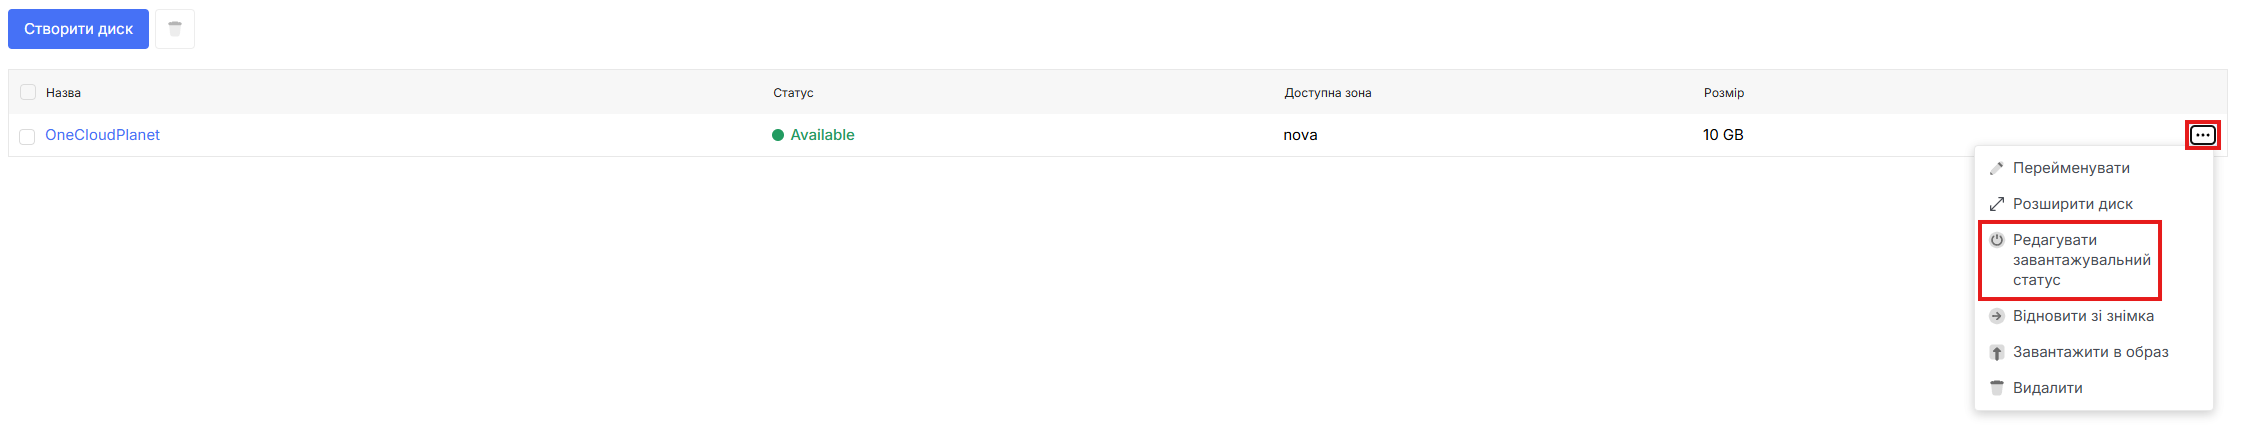
Task: Click the upload icon beside Завантажити в образ
Action: pos(1996,352)
